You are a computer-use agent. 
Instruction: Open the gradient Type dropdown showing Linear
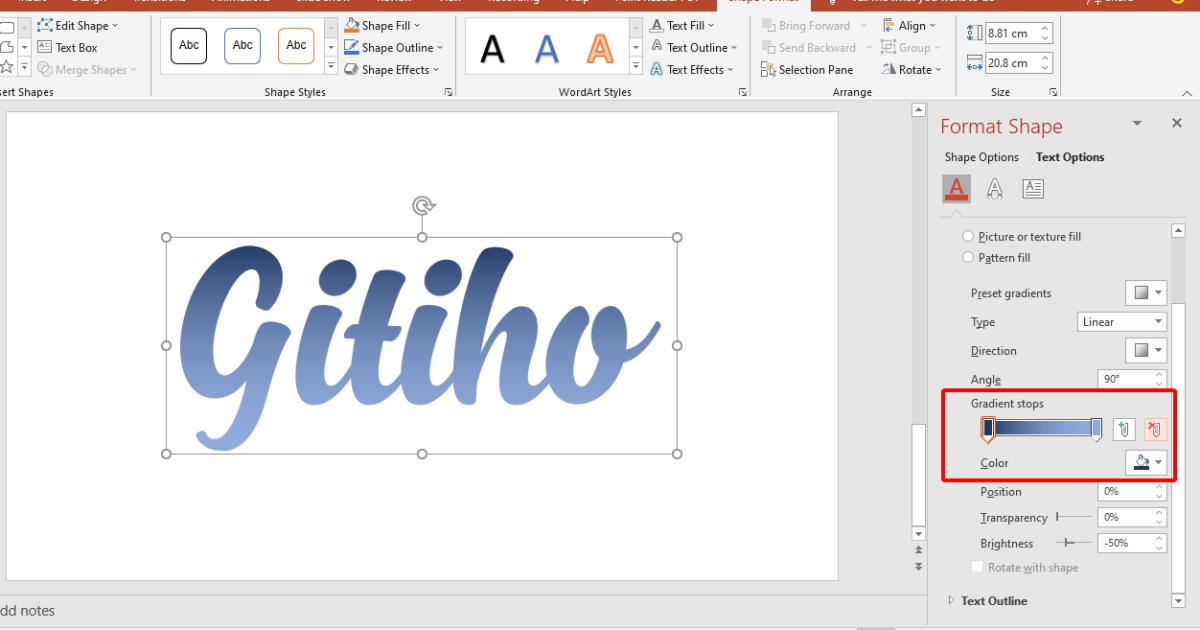[1121, 322]
